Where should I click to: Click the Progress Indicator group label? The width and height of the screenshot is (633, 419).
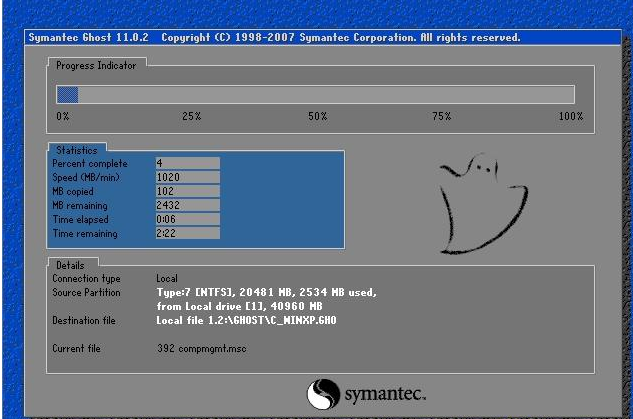point(96,65)
